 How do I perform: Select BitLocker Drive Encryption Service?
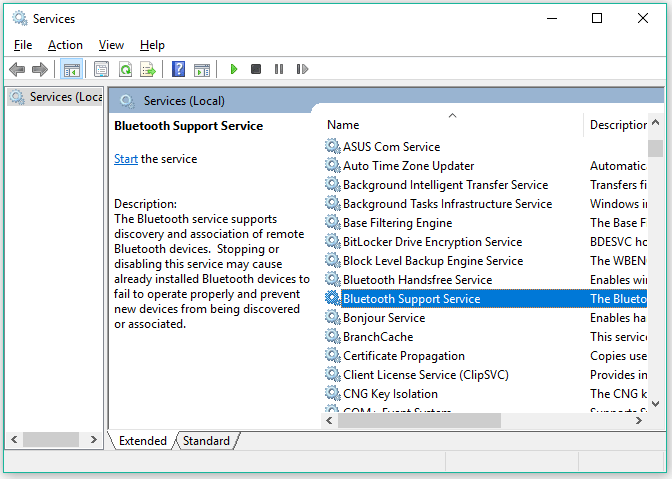[x=485, y=242]
